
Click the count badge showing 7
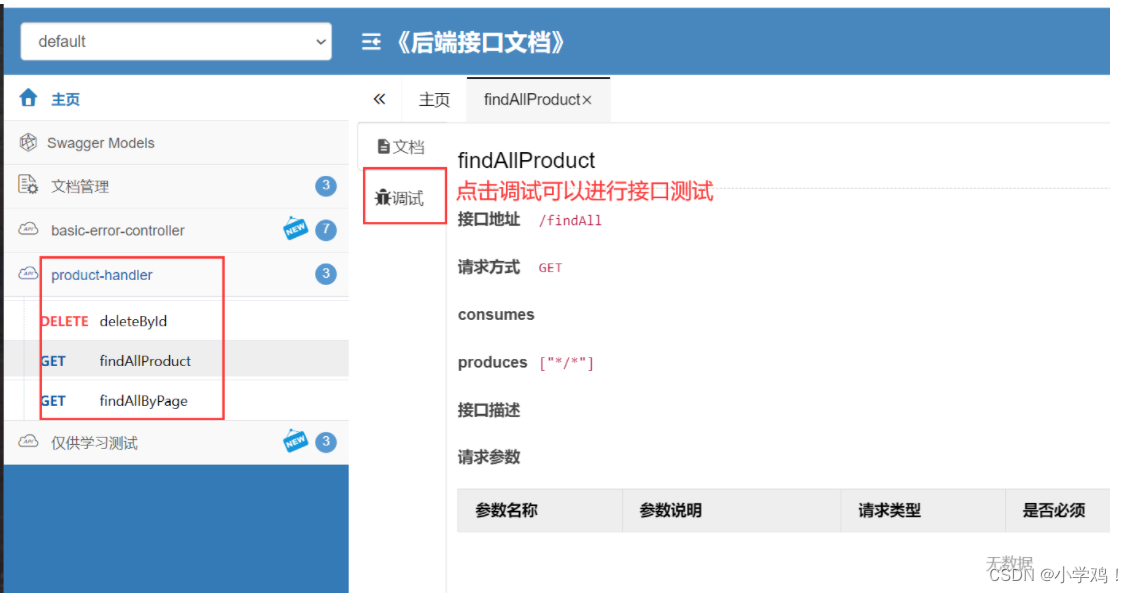pos(325,229)
